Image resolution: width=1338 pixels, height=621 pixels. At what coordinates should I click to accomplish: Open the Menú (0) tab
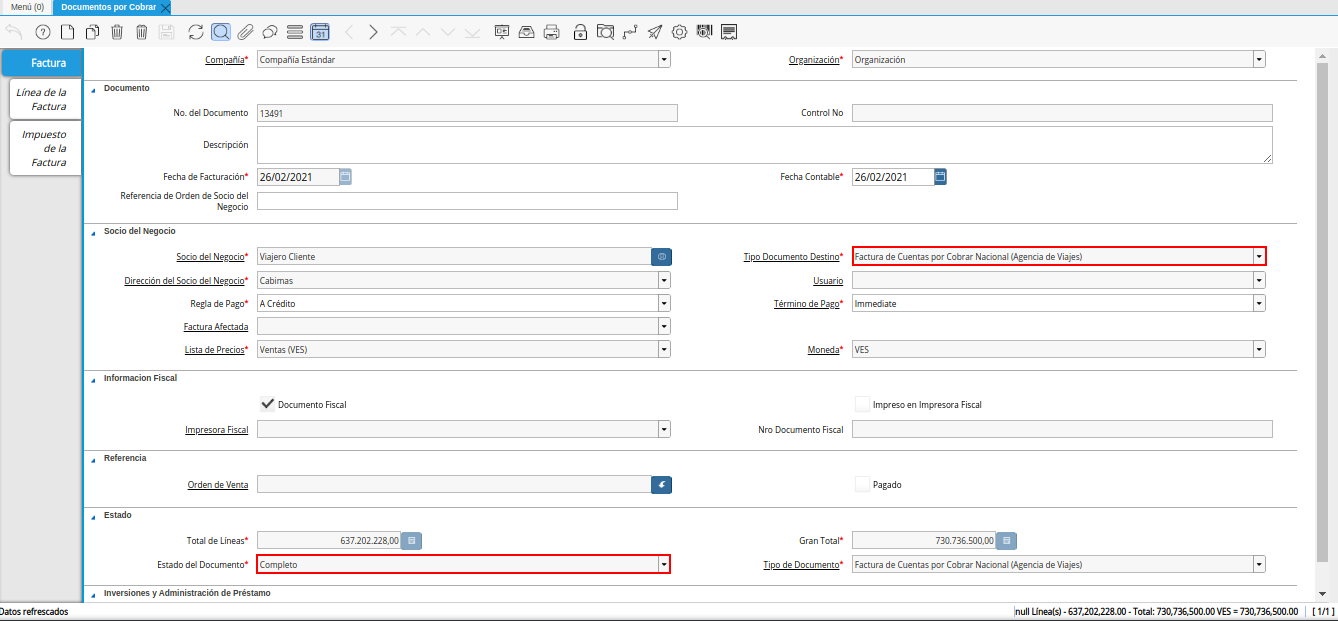tap(27, 7)
